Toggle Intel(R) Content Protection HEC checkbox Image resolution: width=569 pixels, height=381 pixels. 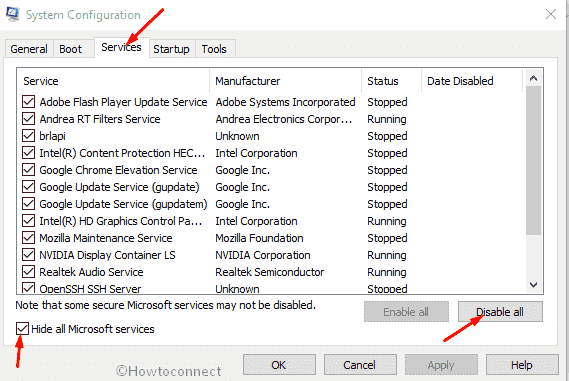(x=28, y=153)
